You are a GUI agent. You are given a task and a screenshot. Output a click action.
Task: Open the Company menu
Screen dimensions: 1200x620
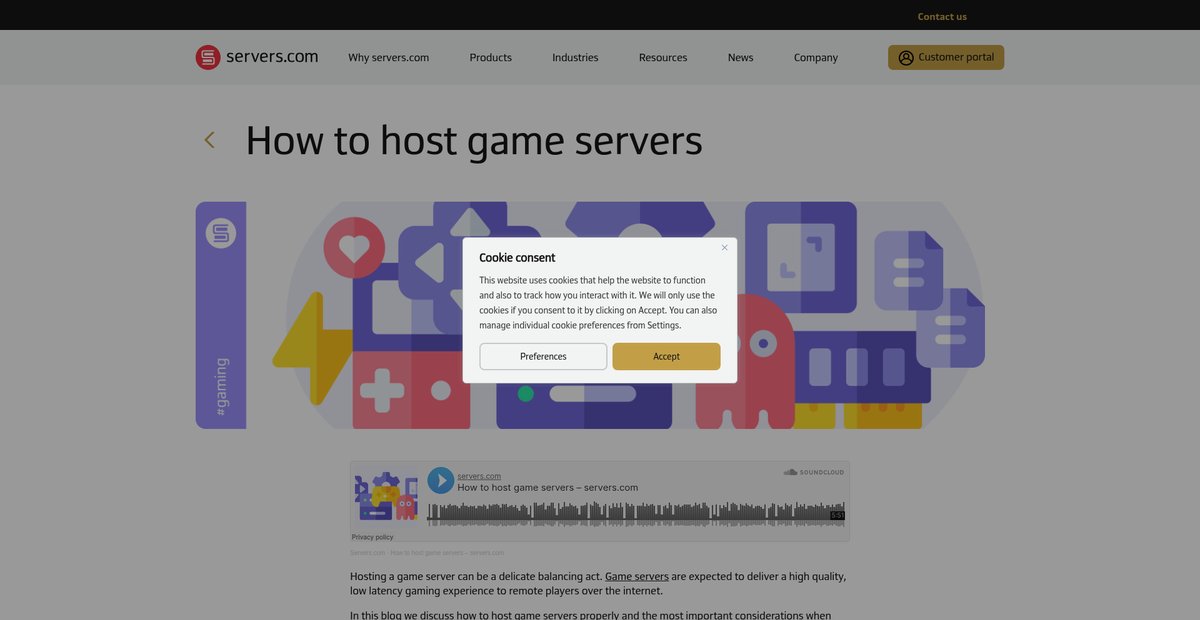(x=816, y=58)
